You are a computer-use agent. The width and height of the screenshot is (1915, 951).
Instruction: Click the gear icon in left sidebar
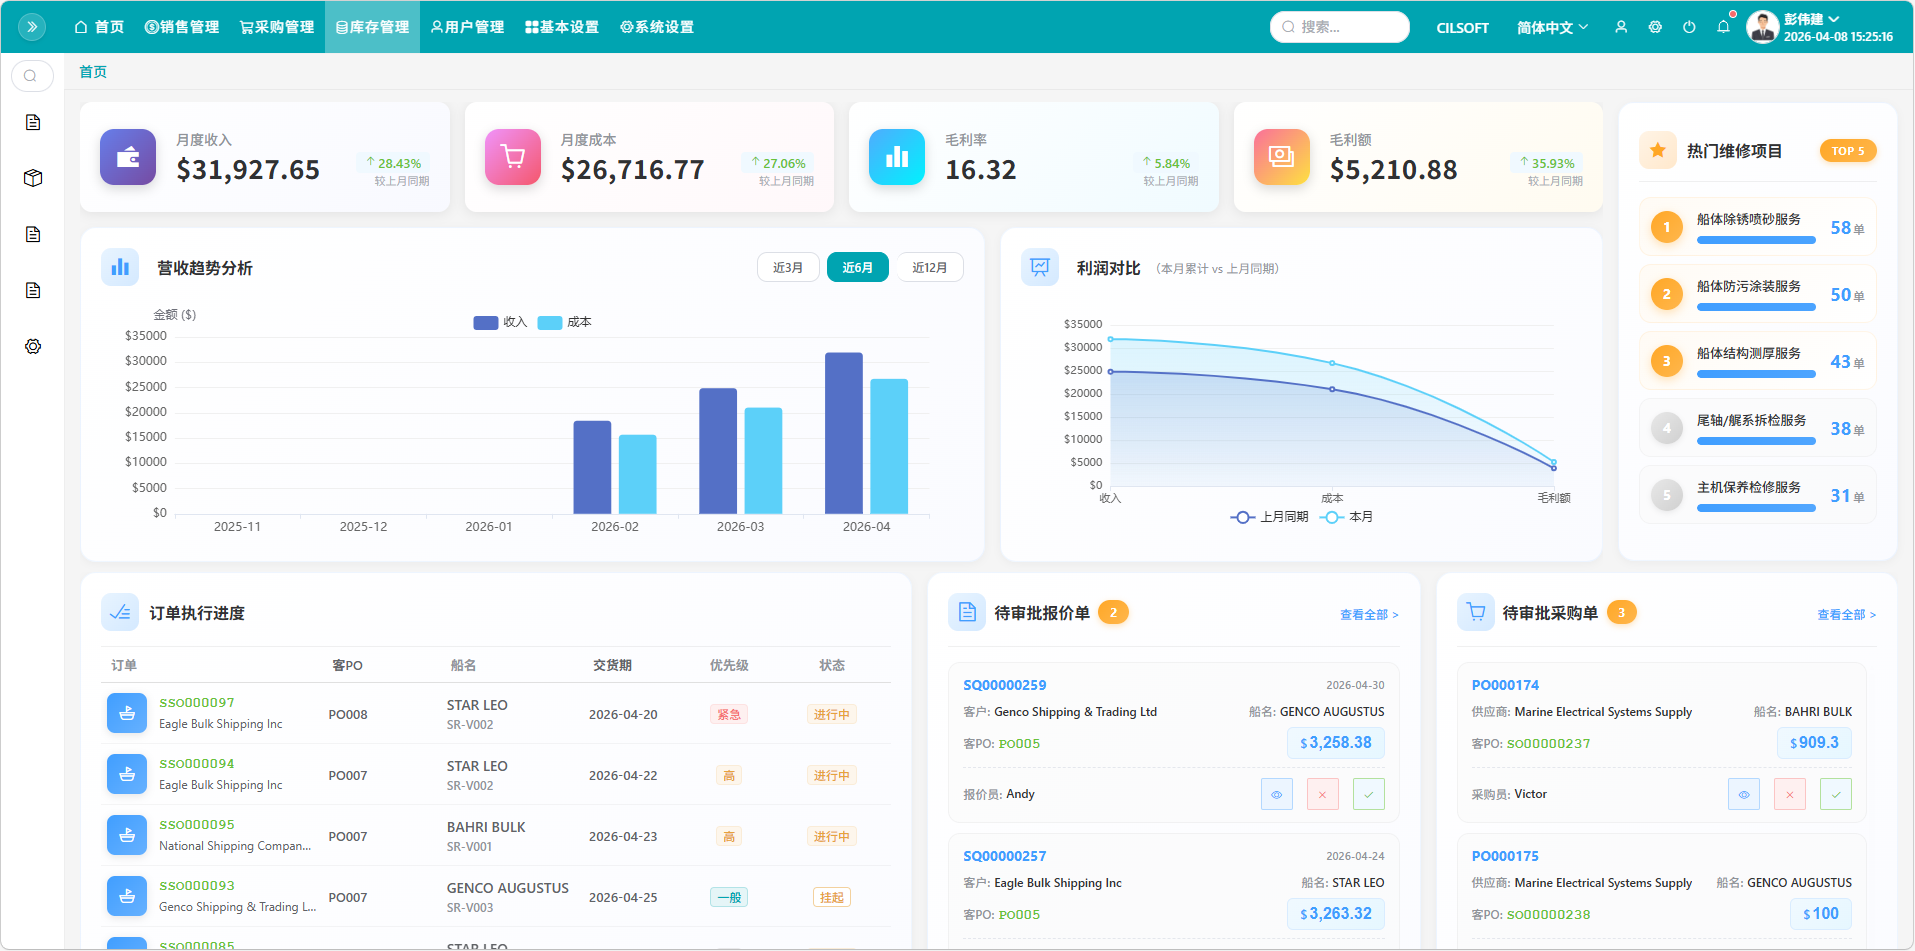(33, 346)
